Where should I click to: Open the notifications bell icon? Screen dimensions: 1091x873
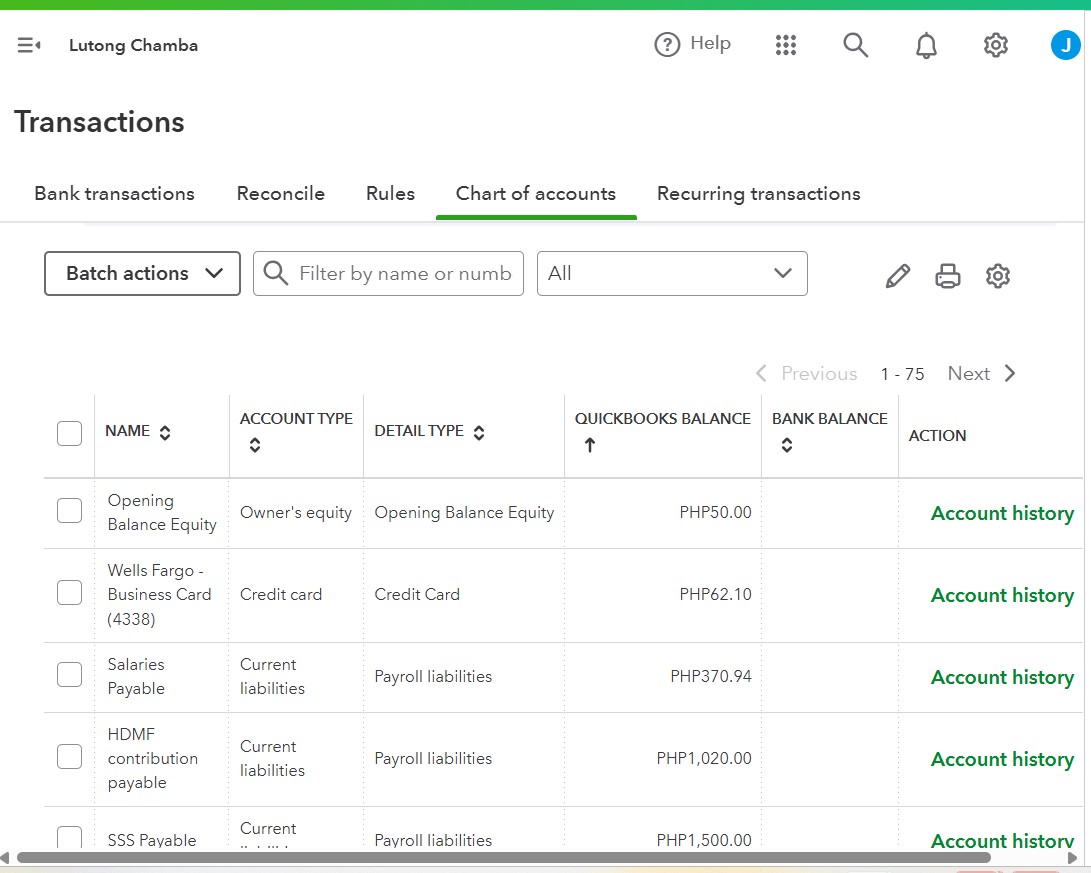click(x=925, y=46)
